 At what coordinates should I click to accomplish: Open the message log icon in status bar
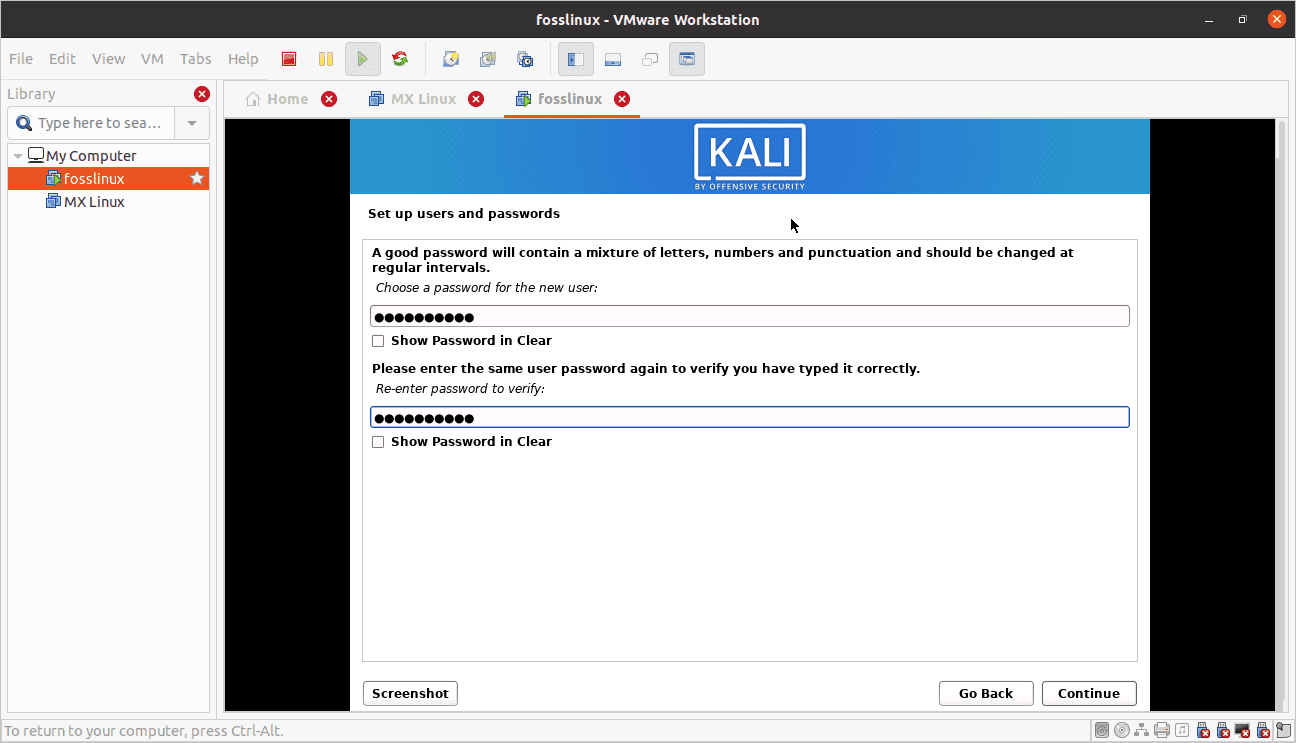(x=1283, y=731)
